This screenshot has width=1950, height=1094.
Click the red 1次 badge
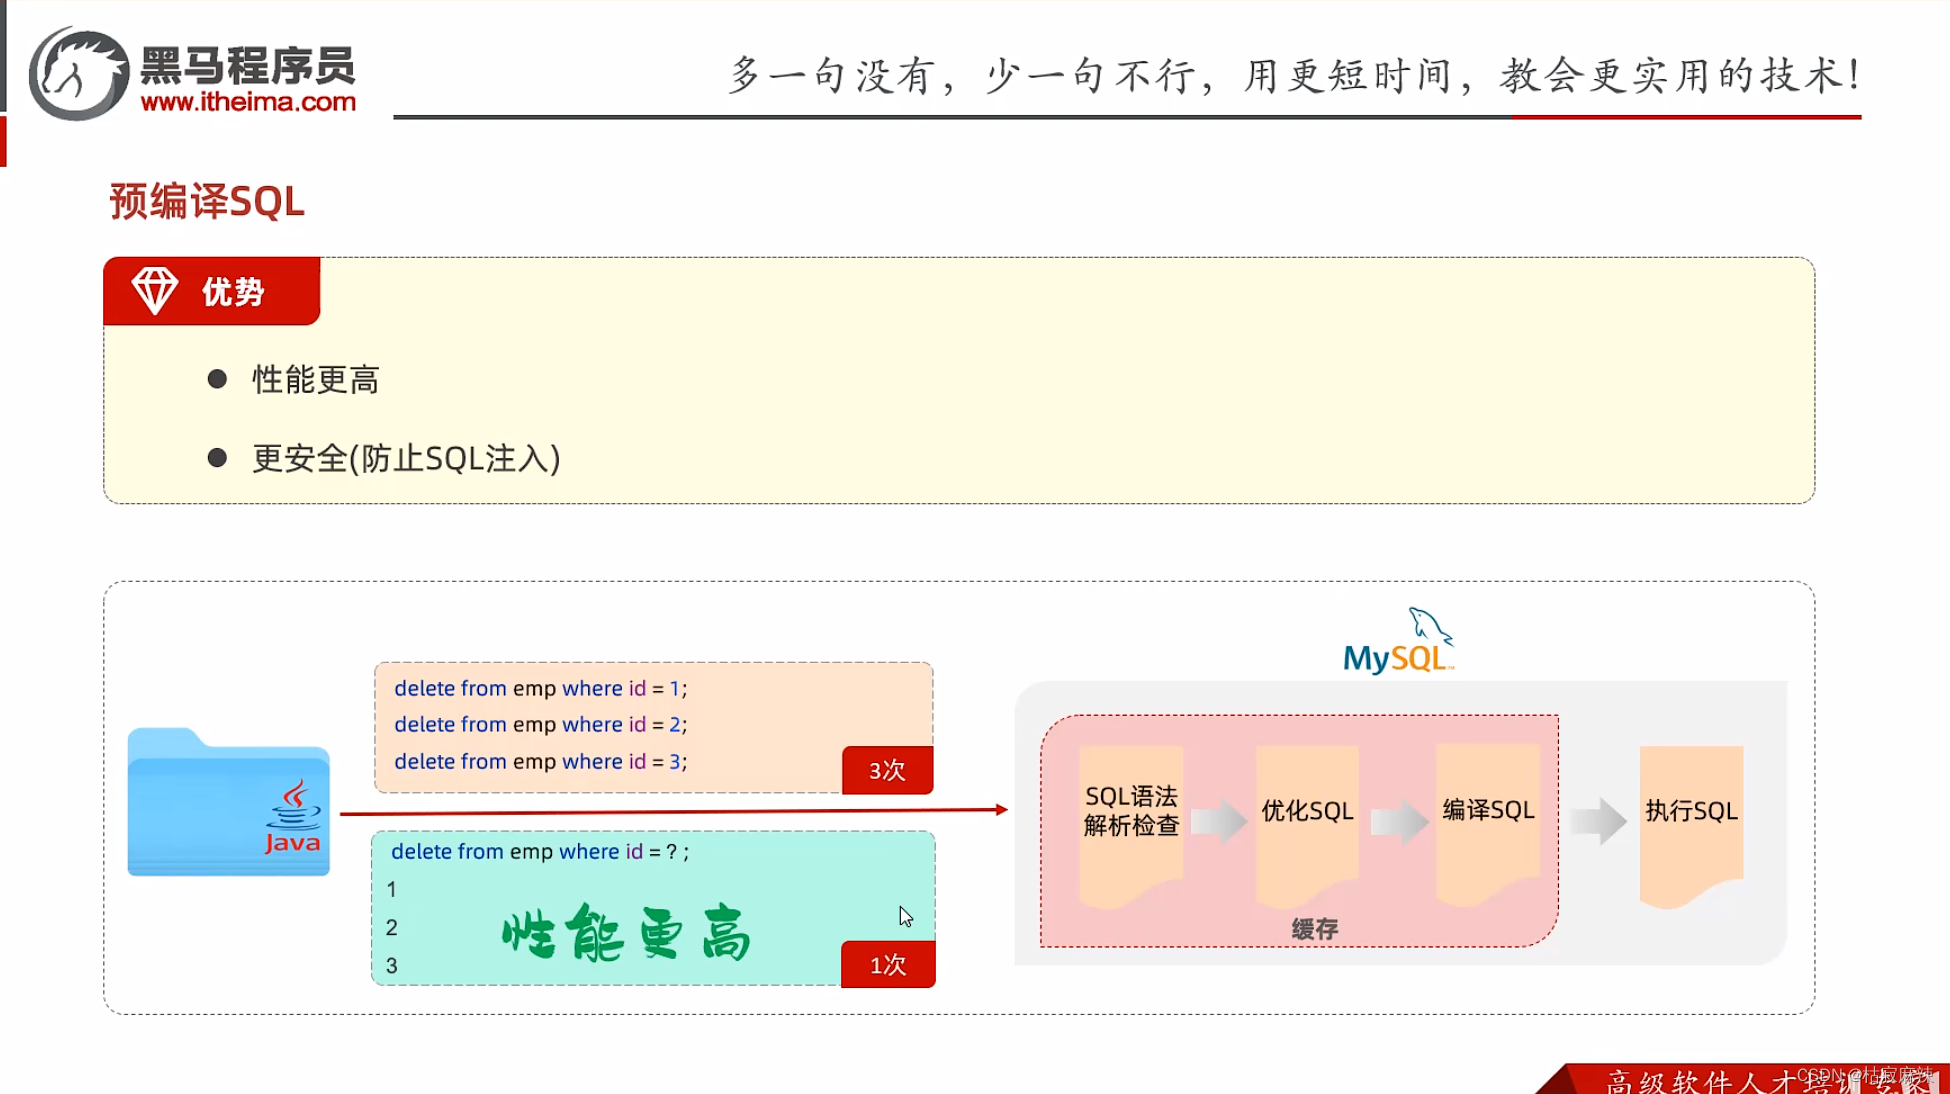click(888, 964)
